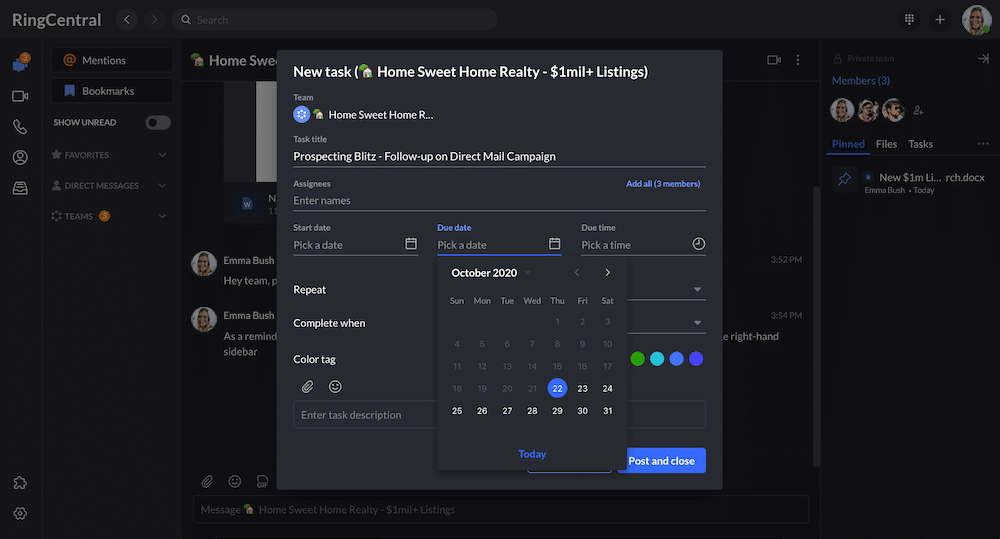1000x539 pixels.
Task: Expand the Direct Messages section
Action: click(162, 186)
